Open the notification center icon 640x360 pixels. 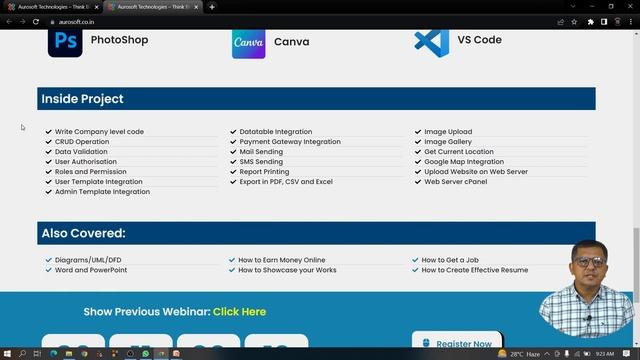(x=627, y=354)
